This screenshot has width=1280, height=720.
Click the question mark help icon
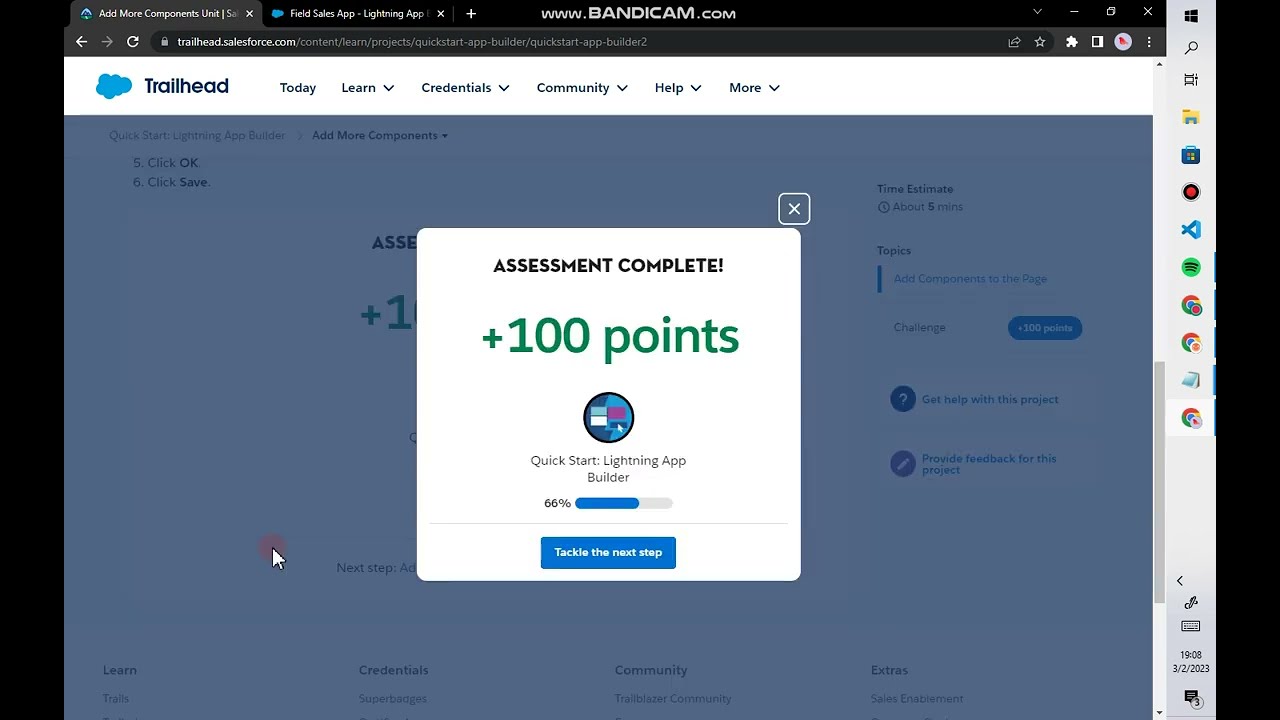[903, 399]
